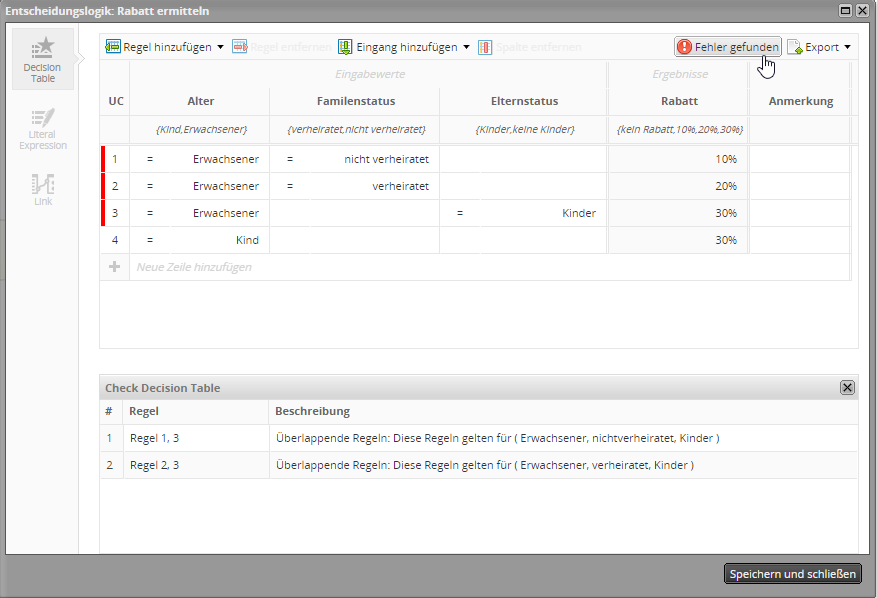The width and height of the screenshot is (877, 598).
Task: Select the Regel 2, 3 error entry
Action: click(x=154, y=465)
